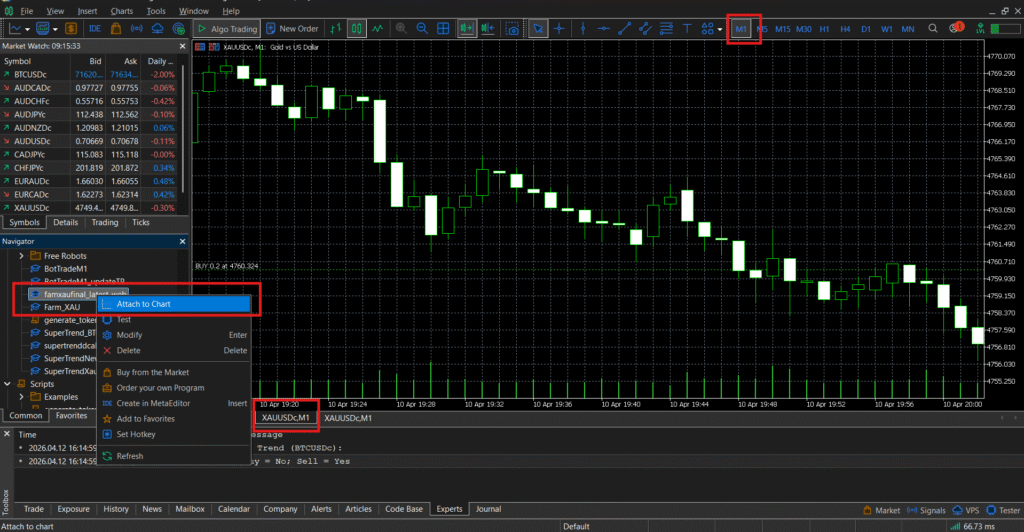The width and height of the screenshot is (1024, 532).
Task: Choose Attach to Chart in context menu
Action: (143, 304)
